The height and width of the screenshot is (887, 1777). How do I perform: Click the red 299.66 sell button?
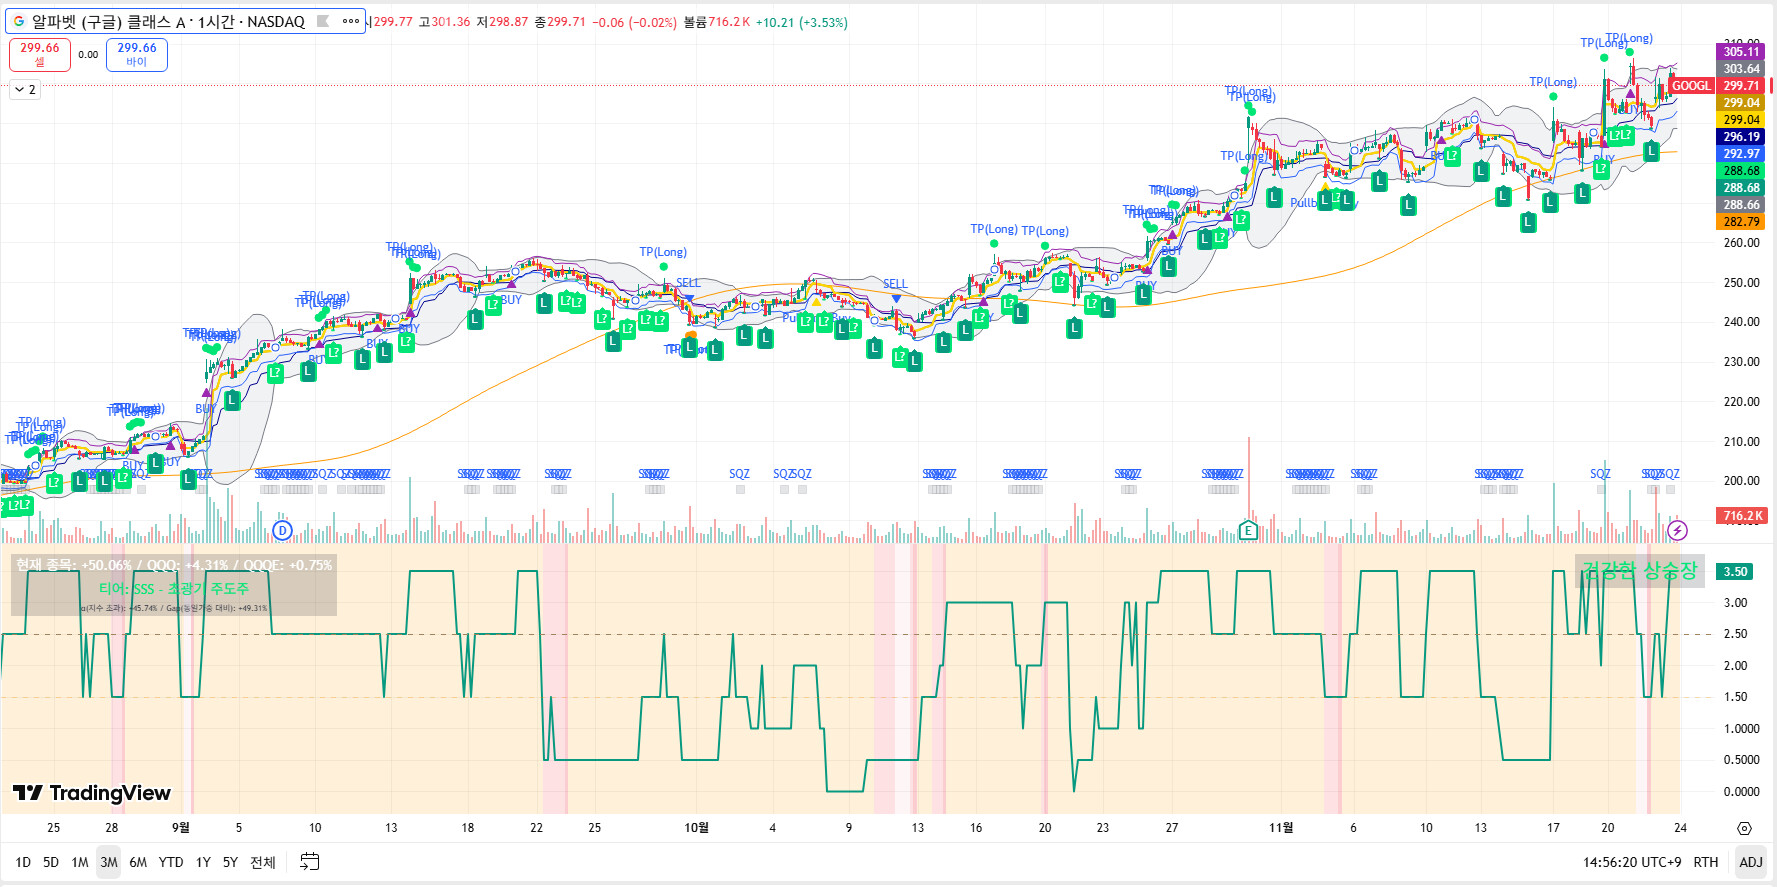[x=40, y=54]
